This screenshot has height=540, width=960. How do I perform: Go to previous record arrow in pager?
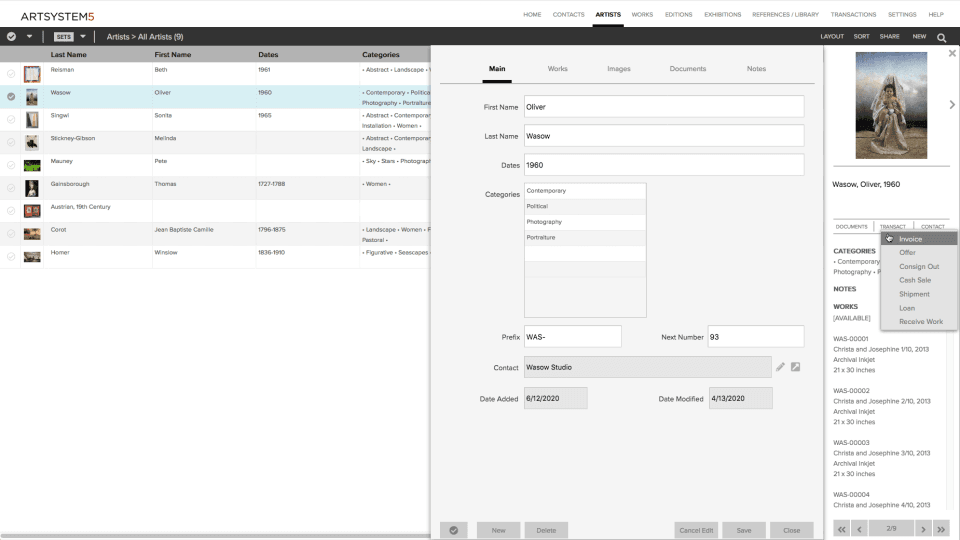click(860, 529)
